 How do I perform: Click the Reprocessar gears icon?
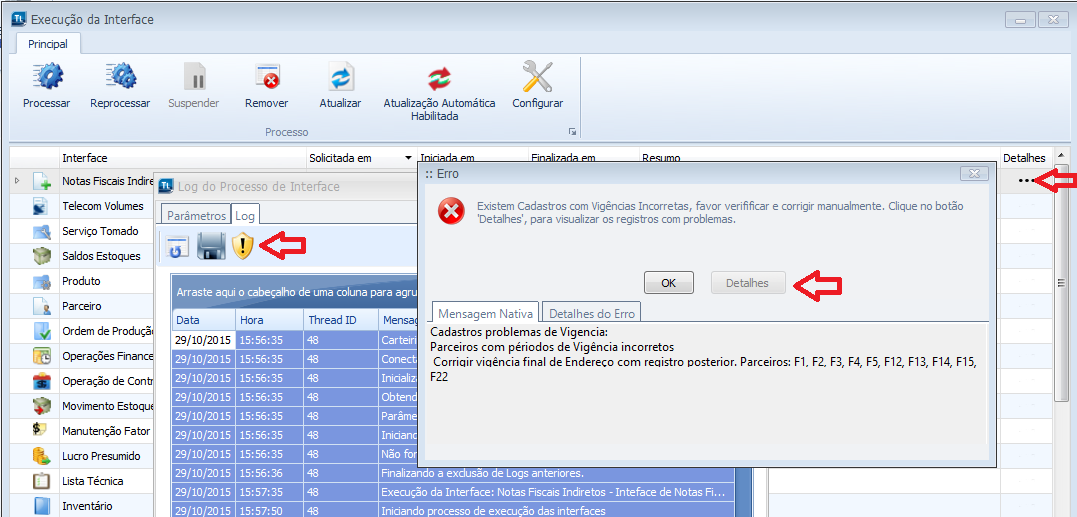coord(120,77)
